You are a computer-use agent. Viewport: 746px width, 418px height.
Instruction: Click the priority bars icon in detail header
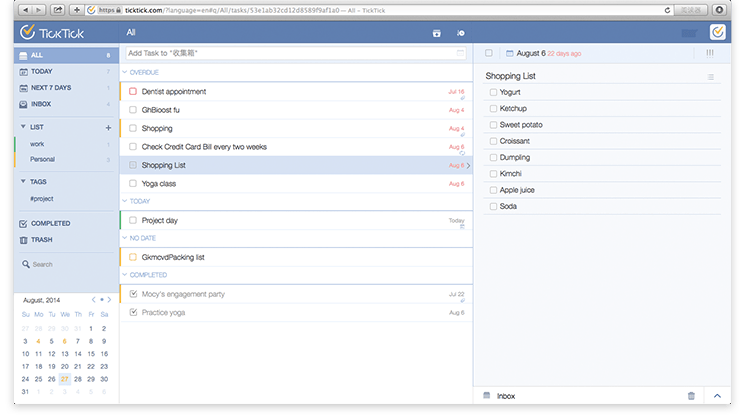click(710, 53)
